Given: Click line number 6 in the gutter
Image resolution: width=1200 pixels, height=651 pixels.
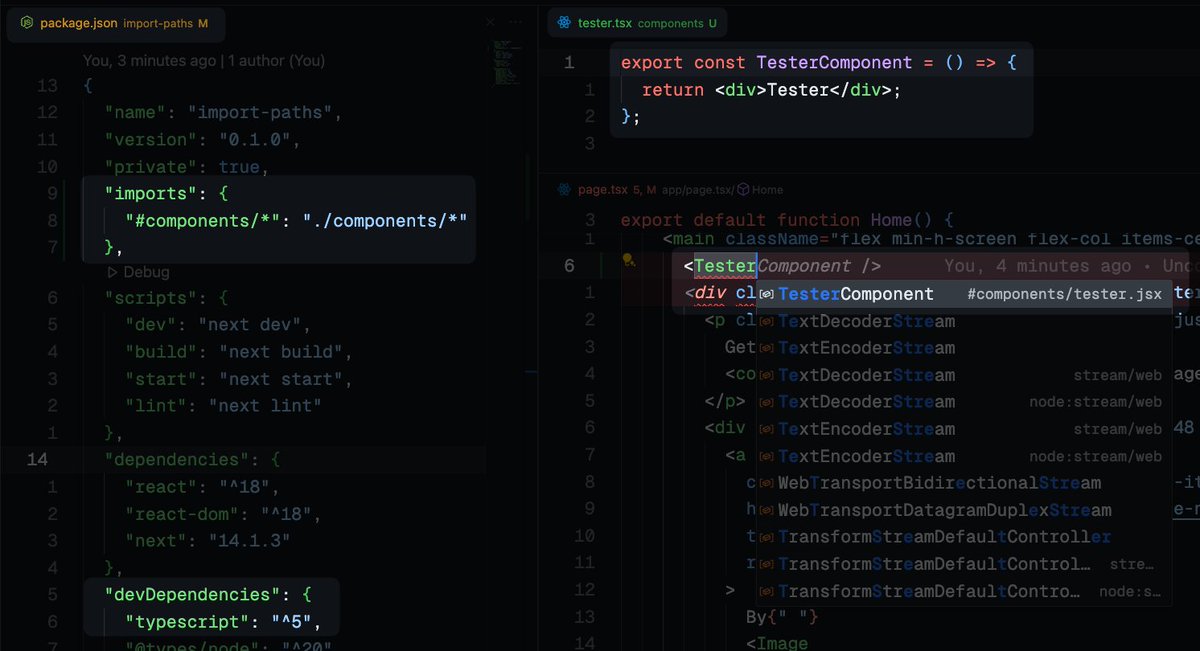Looking at the screenshot, I should click(x=568, y=265).
